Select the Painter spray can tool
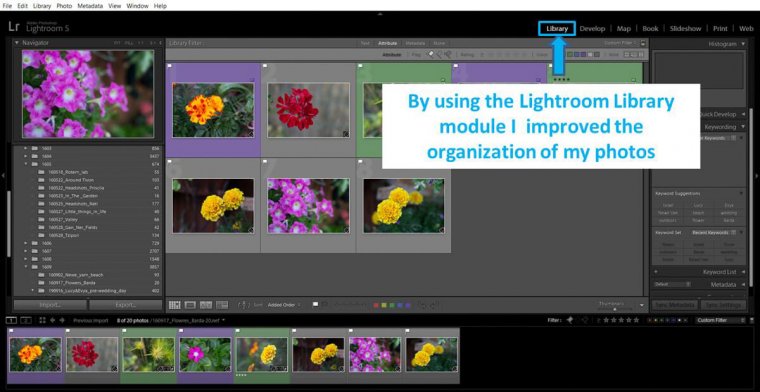The height and width of the screenshot is (392, 760). (x=244, y=305)
